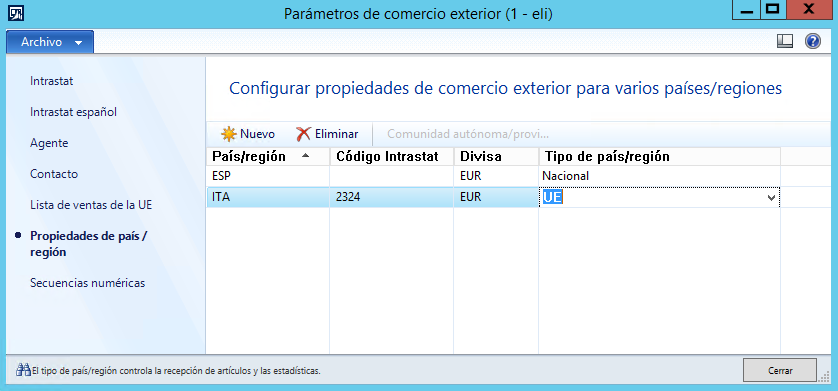Click the binoculars icon in status bar

[23, 370]
